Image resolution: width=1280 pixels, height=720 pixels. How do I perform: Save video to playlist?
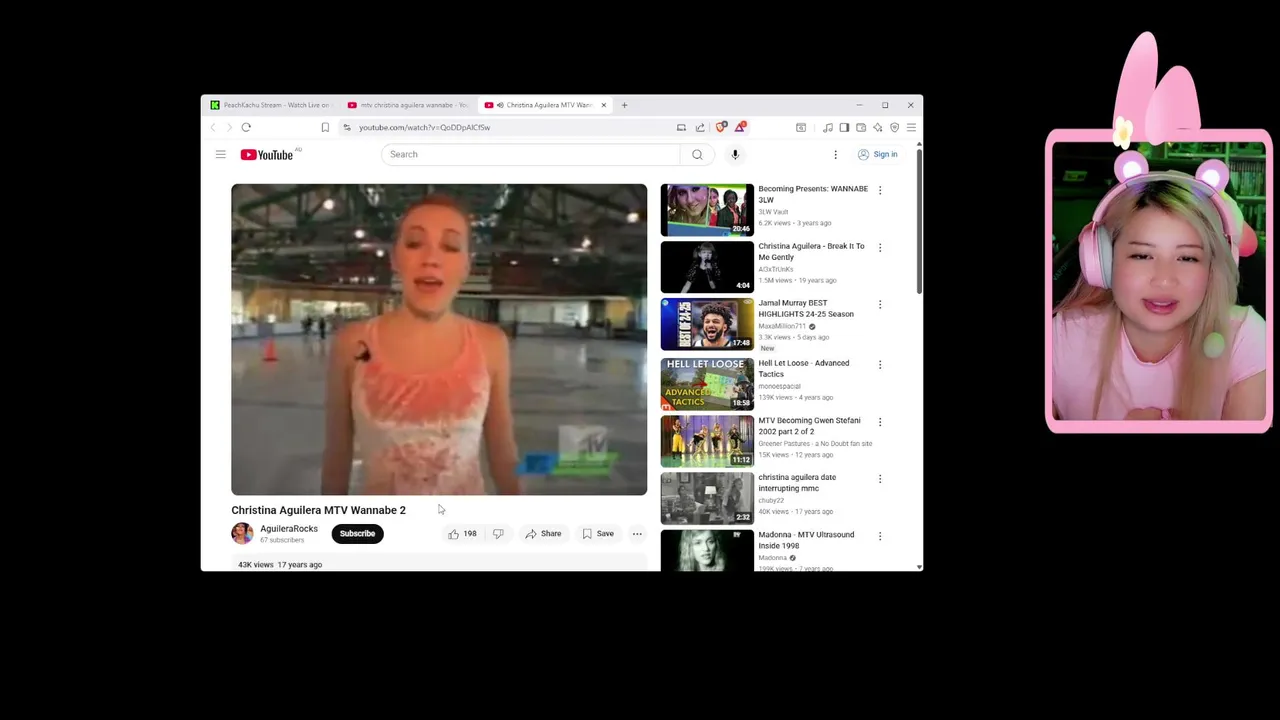point(598,534)
